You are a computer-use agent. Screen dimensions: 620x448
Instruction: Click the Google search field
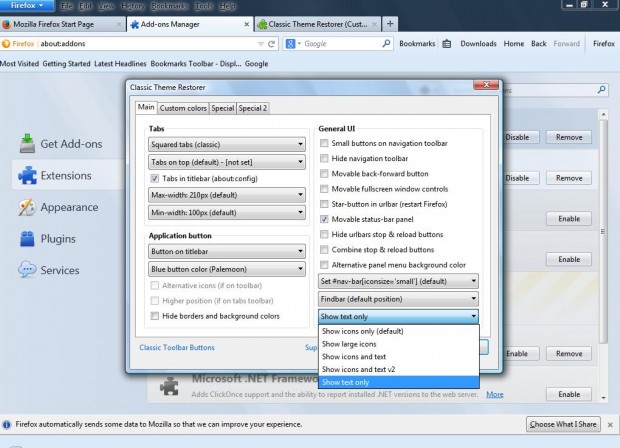pyautogui.click(x=341, y=43)
